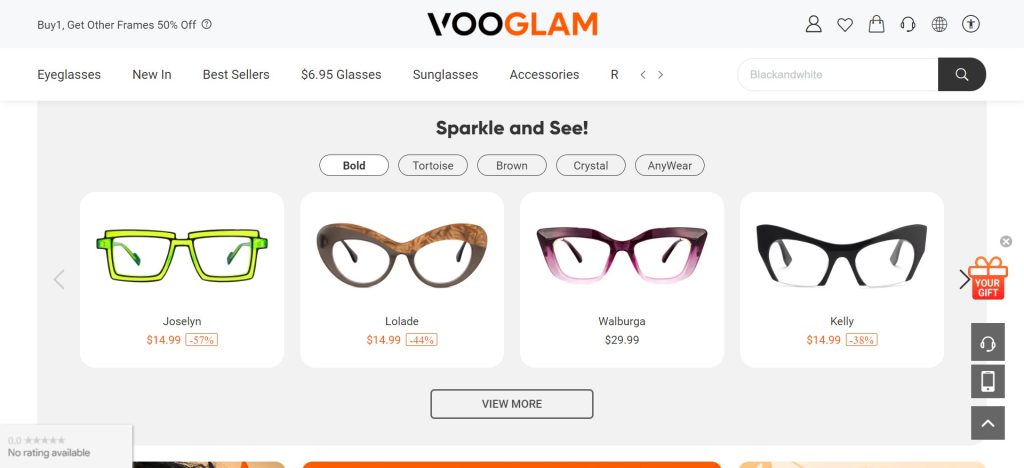Open the Best Sellers menu item
This screenshot has height=468, width=1024.
click(x=236, y=74)
